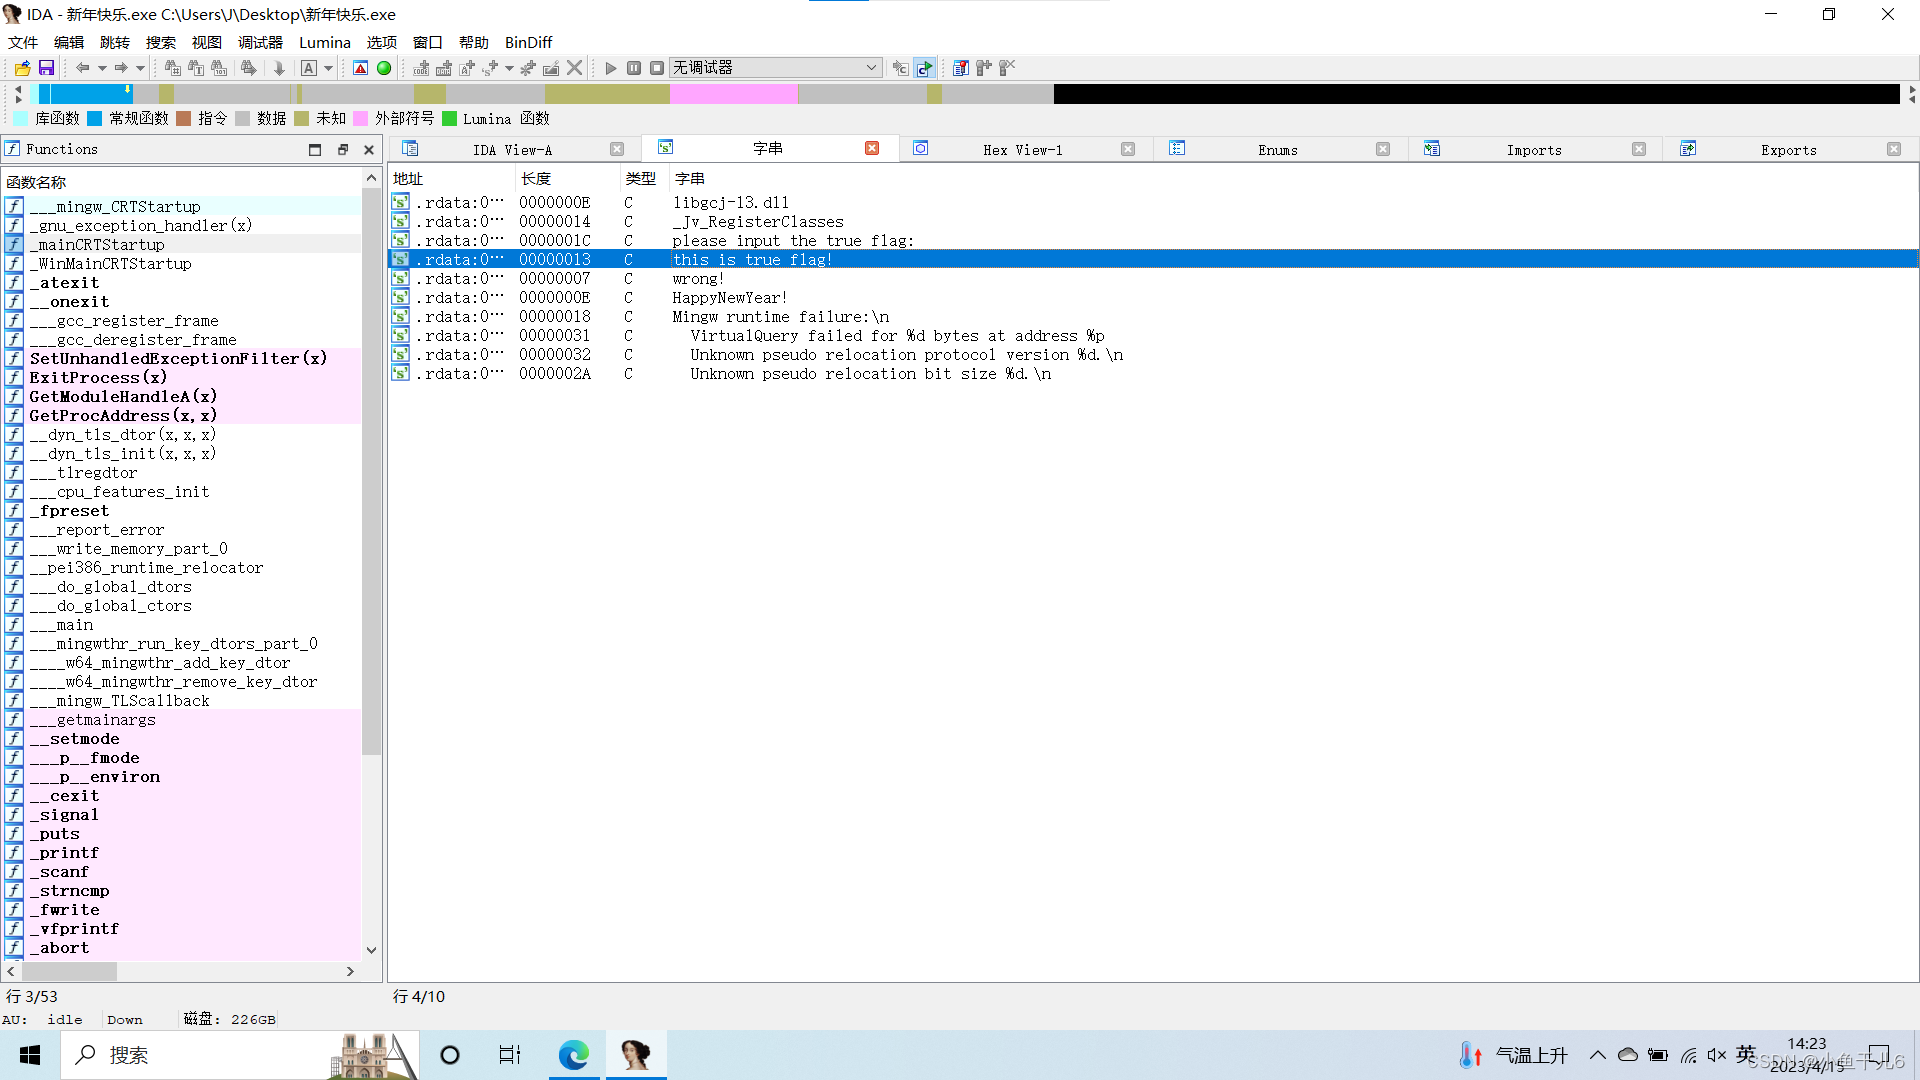Select the string 'this is true flag!' row
The image size is (1920, 1080).
point(752,259)
